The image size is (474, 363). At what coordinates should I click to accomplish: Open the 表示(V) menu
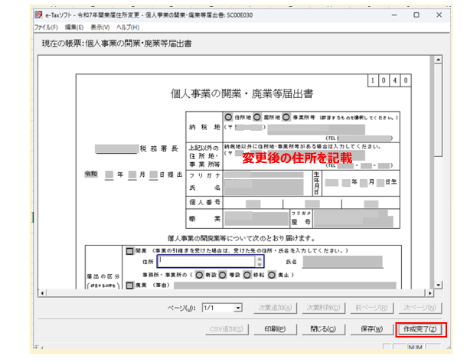tap(100, 27)
